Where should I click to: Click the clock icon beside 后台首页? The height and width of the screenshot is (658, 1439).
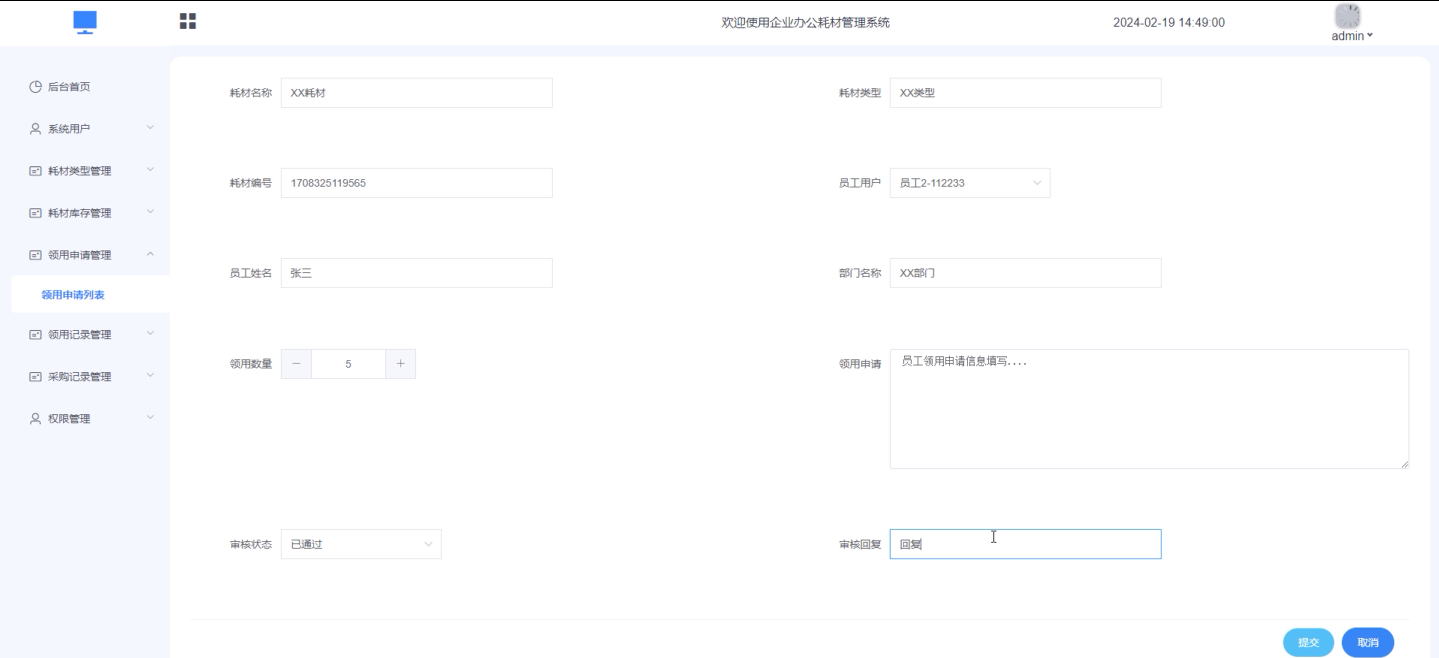tap(36, 87)
